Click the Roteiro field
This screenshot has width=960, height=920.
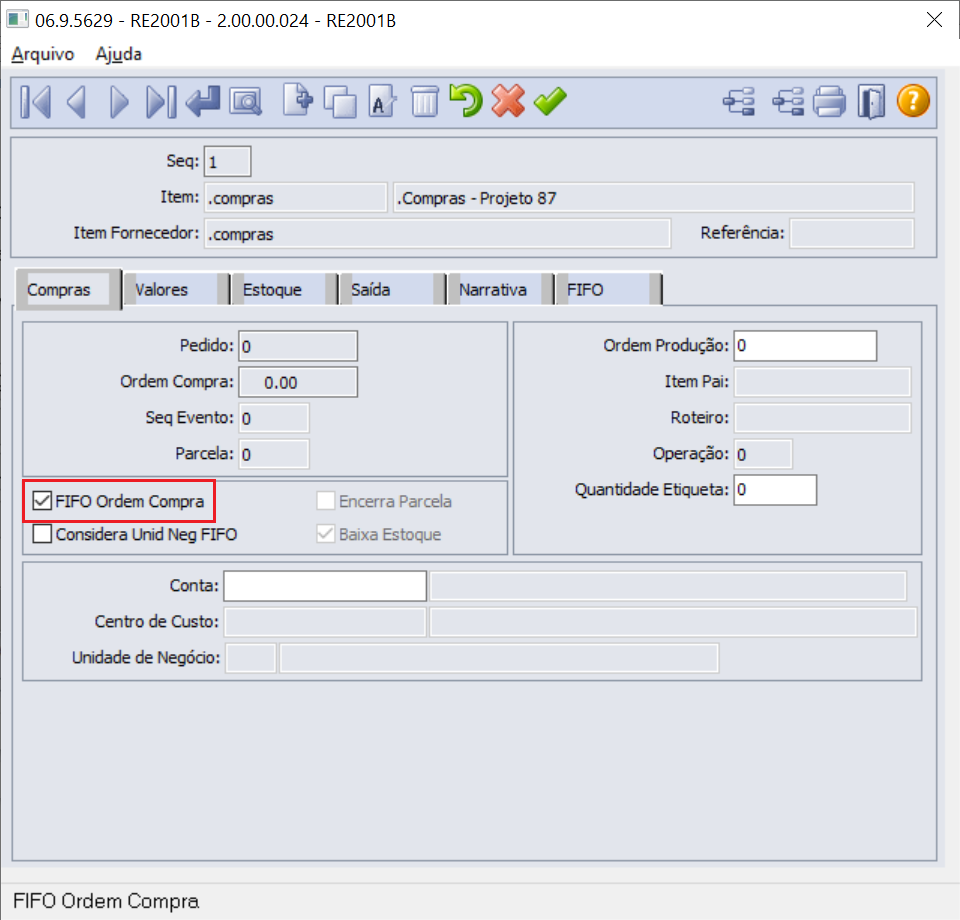[822, 418]
